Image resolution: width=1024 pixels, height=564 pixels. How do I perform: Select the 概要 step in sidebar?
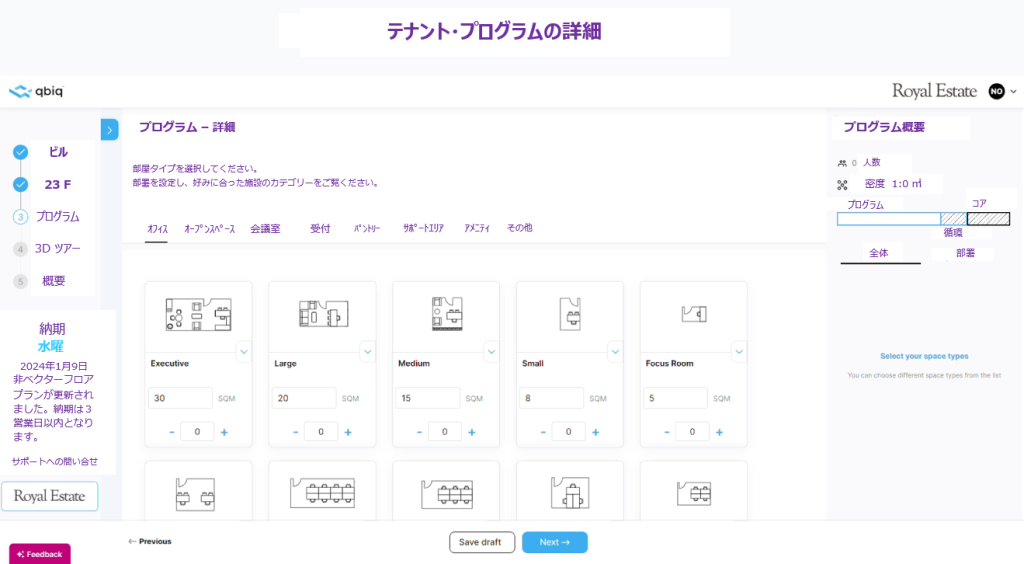tap(54, 281)
